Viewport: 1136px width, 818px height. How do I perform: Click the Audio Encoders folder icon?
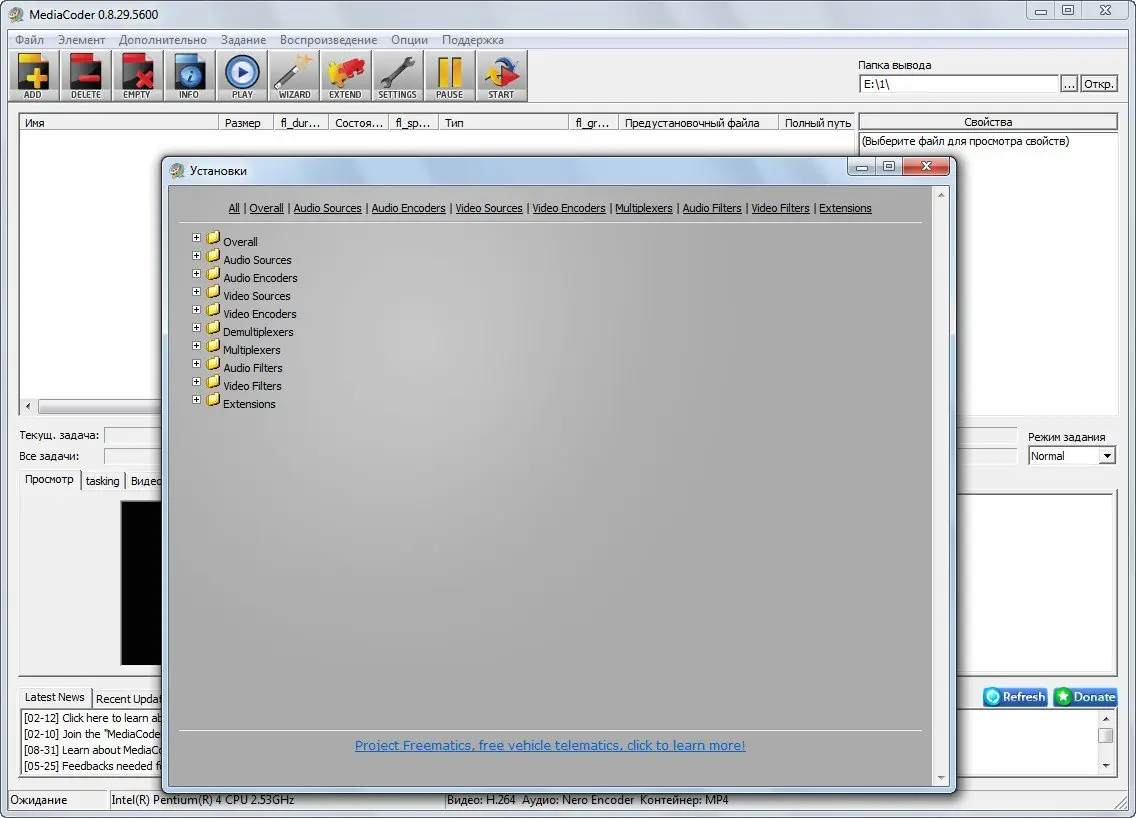click(213, 274)
